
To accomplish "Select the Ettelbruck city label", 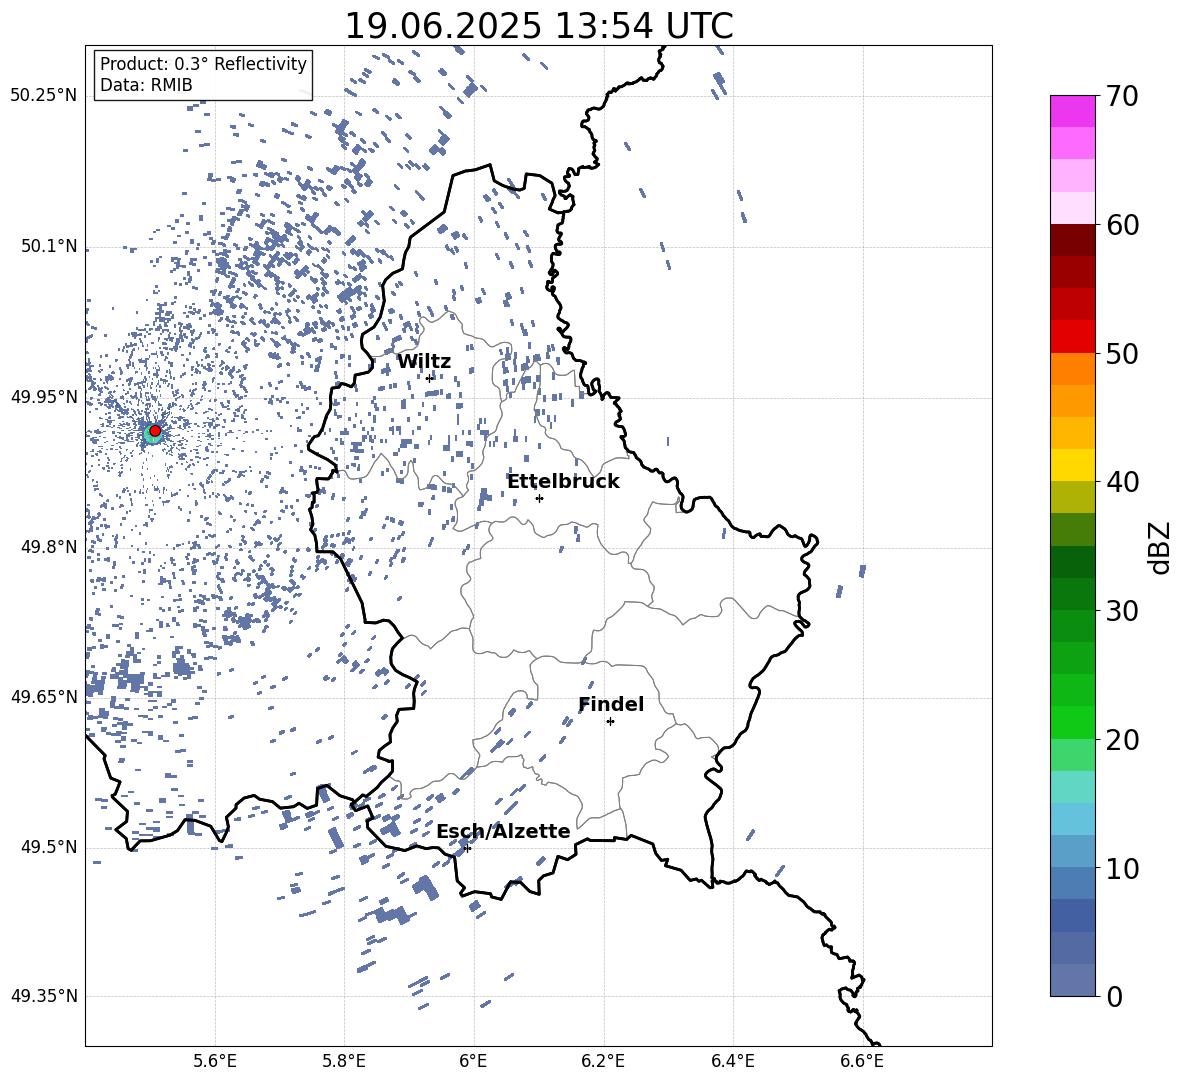I will (x=563, y=482).
